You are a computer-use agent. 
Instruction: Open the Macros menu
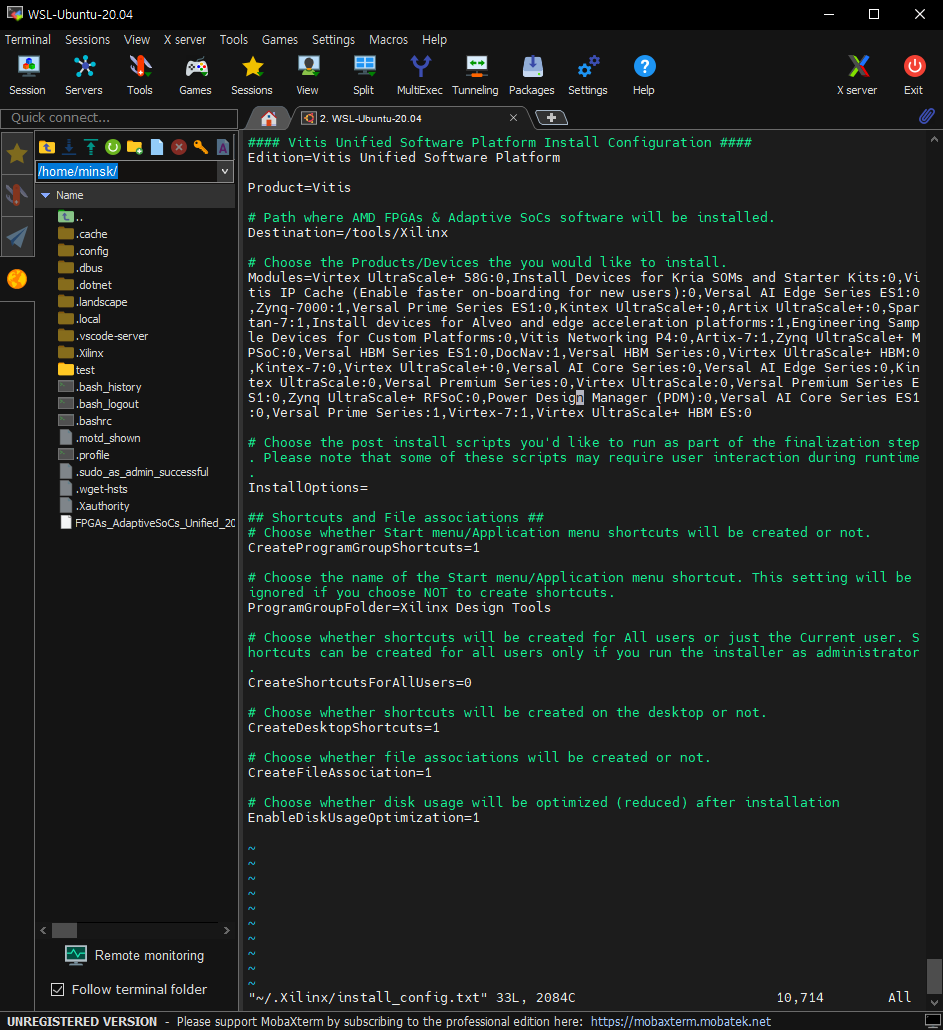(388, 39)
